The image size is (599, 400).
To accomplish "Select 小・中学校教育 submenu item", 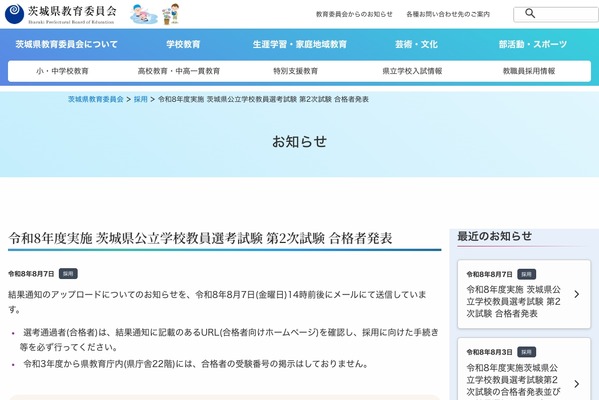I will point(62,71).
